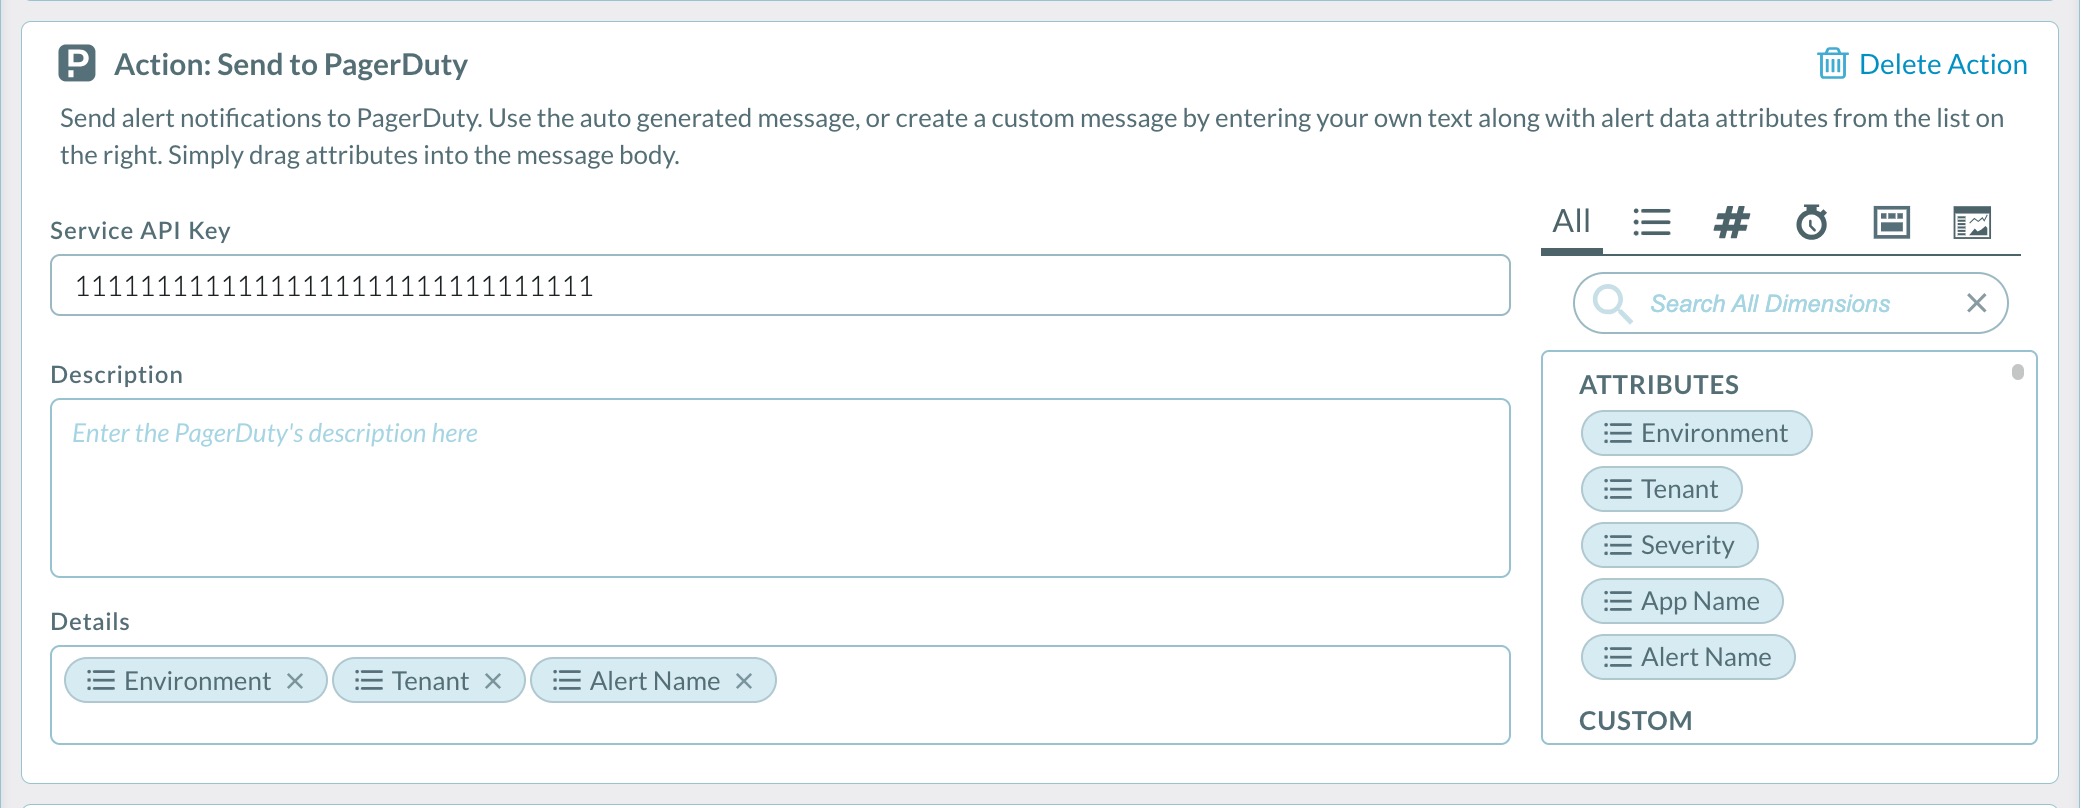Click the Delete Action trash icon
The height and width of the screenshot is (808, 2082).
[1832, 63]
